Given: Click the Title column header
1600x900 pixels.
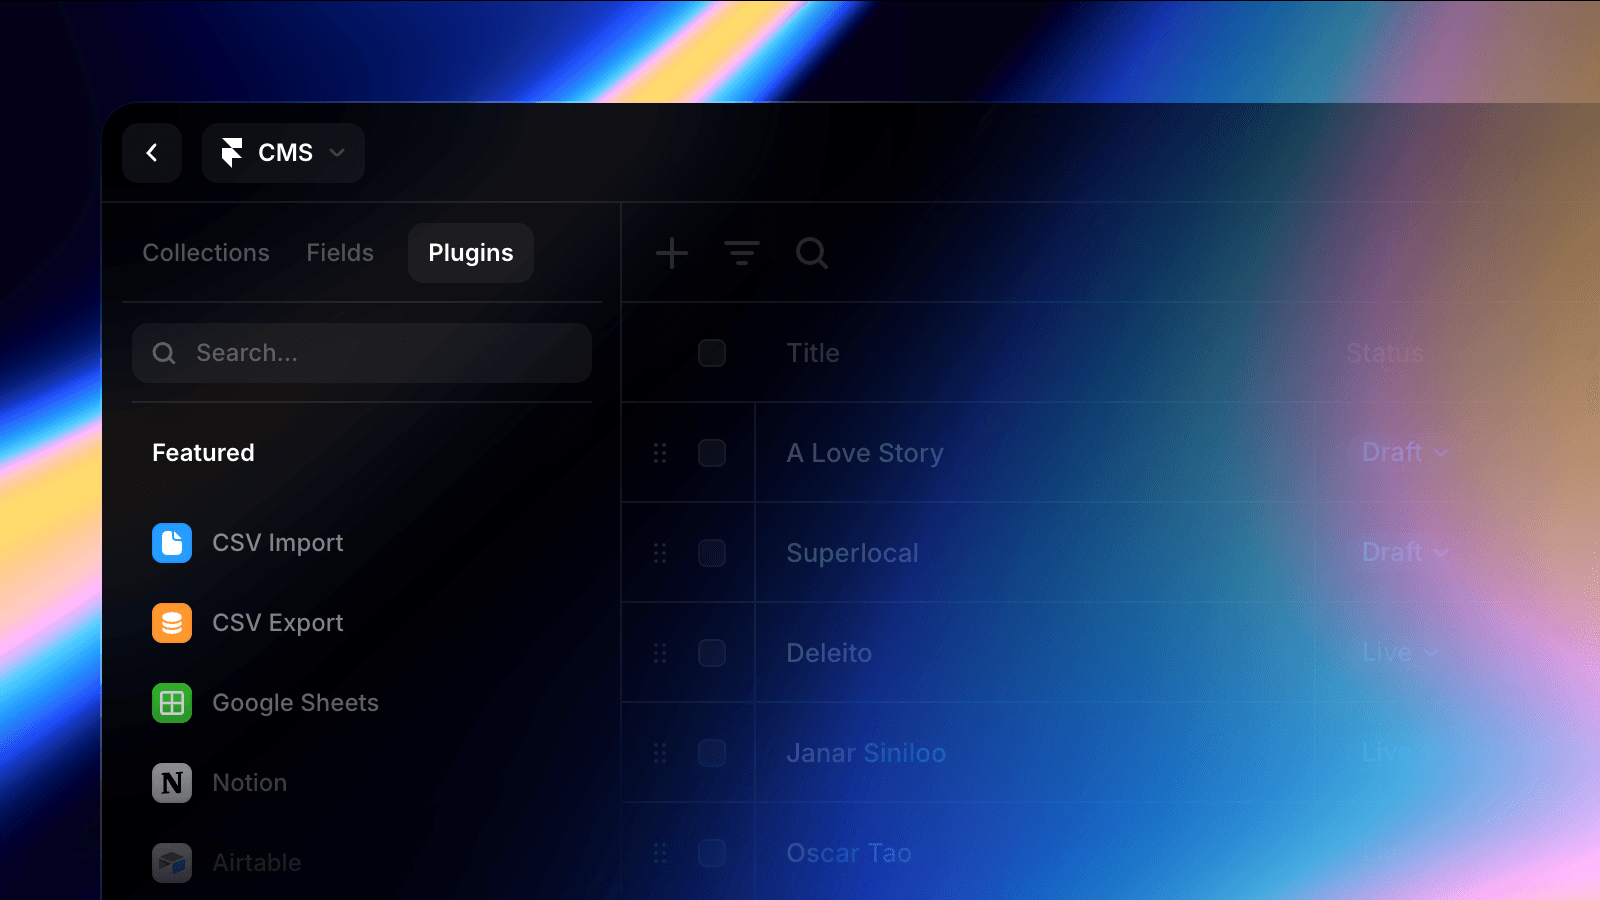Looking at the screenshot, I should (813, 353).
